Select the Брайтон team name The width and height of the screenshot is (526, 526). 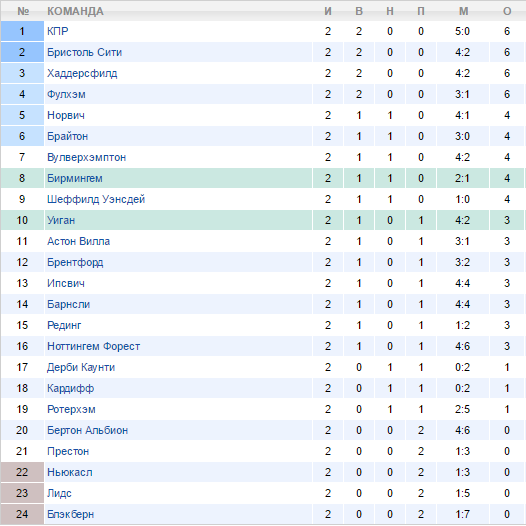[x=67, y=136]
